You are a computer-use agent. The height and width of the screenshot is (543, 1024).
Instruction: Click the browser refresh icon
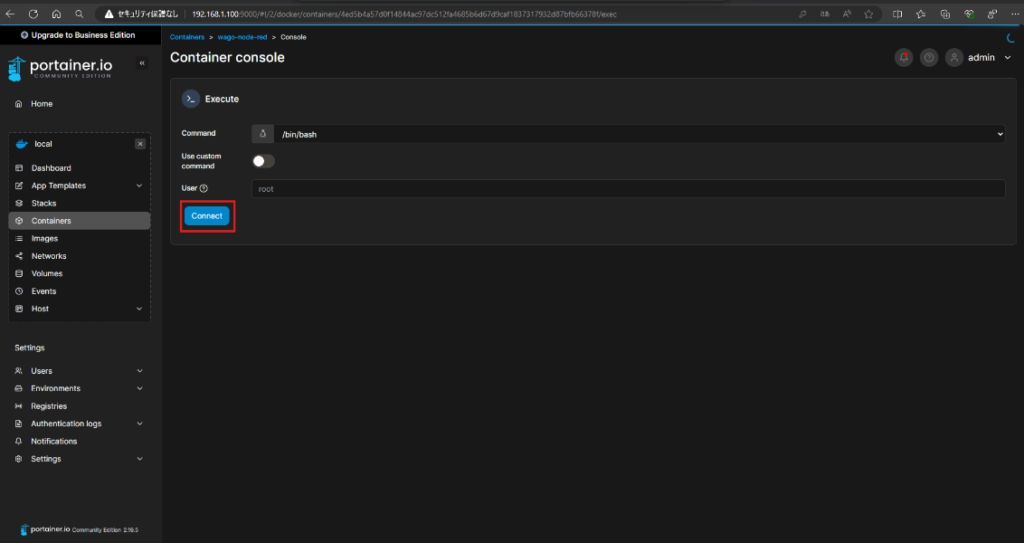coord(33,14)
